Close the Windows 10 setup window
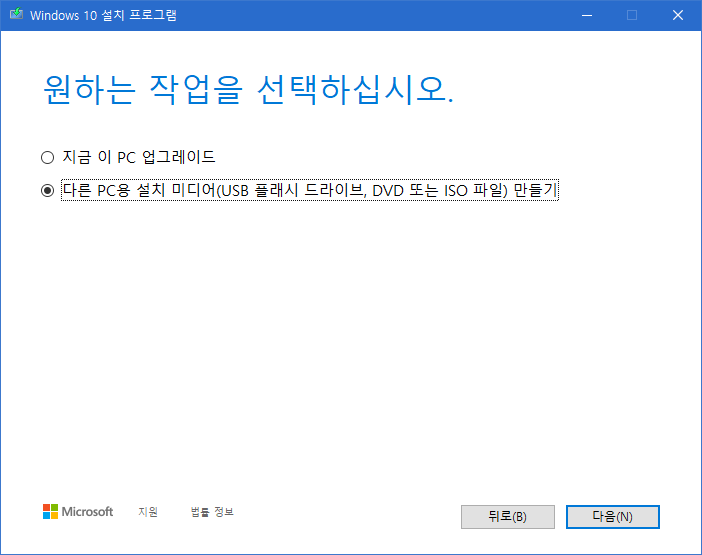Screen dimensions: 702x555 coord(678,15)
